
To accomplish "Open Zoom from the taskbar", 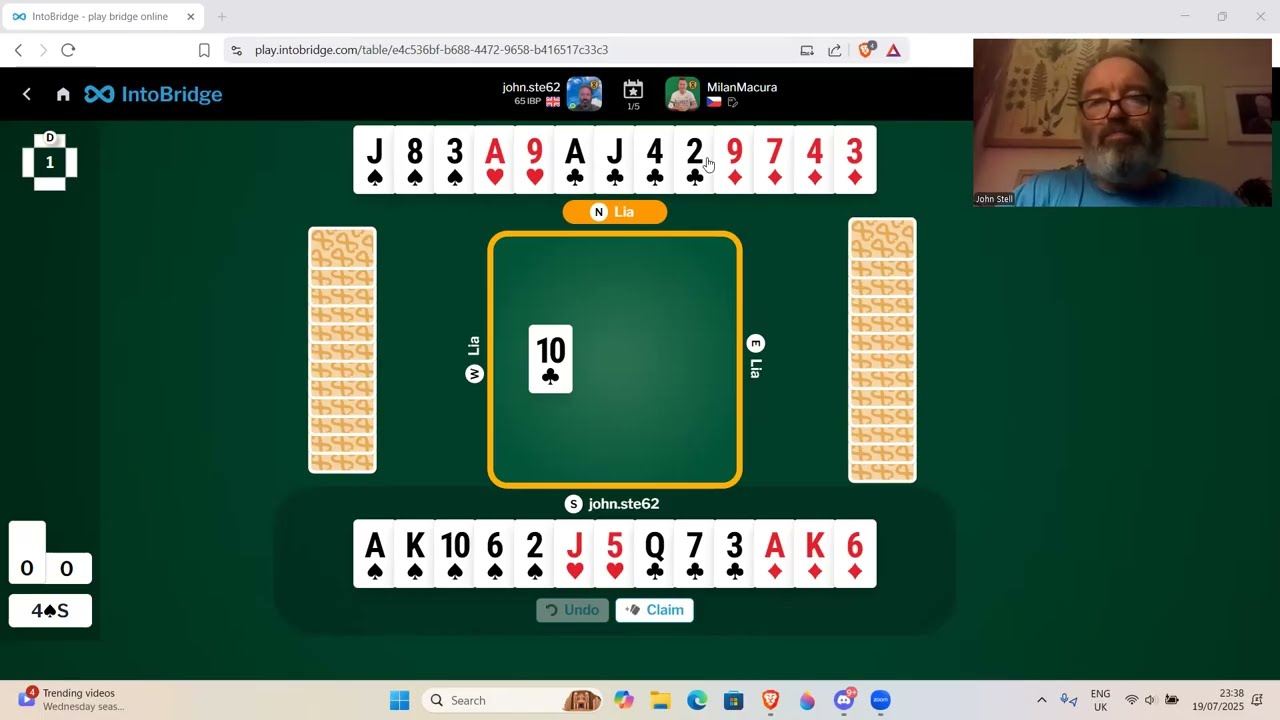I will tap(880, 700).
